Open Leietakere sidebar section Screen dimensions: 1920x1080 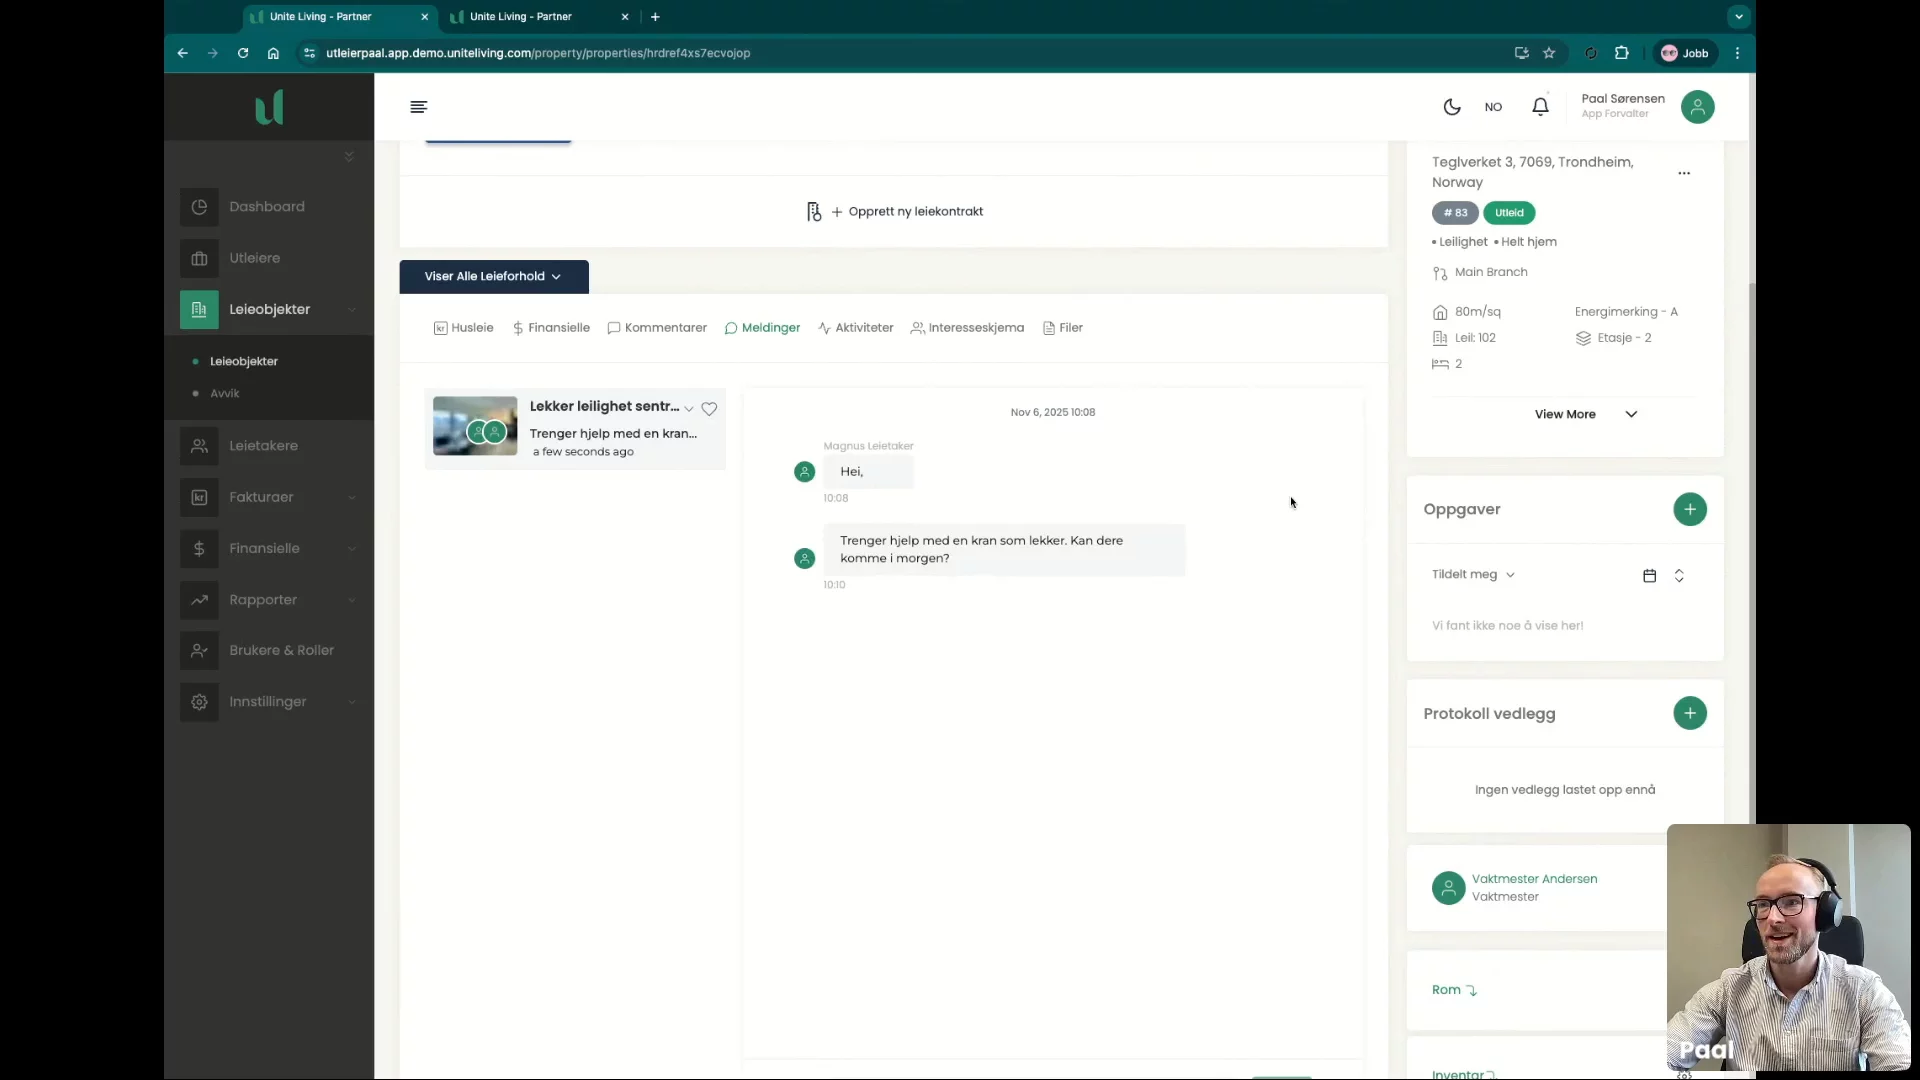tap(263, 446)
